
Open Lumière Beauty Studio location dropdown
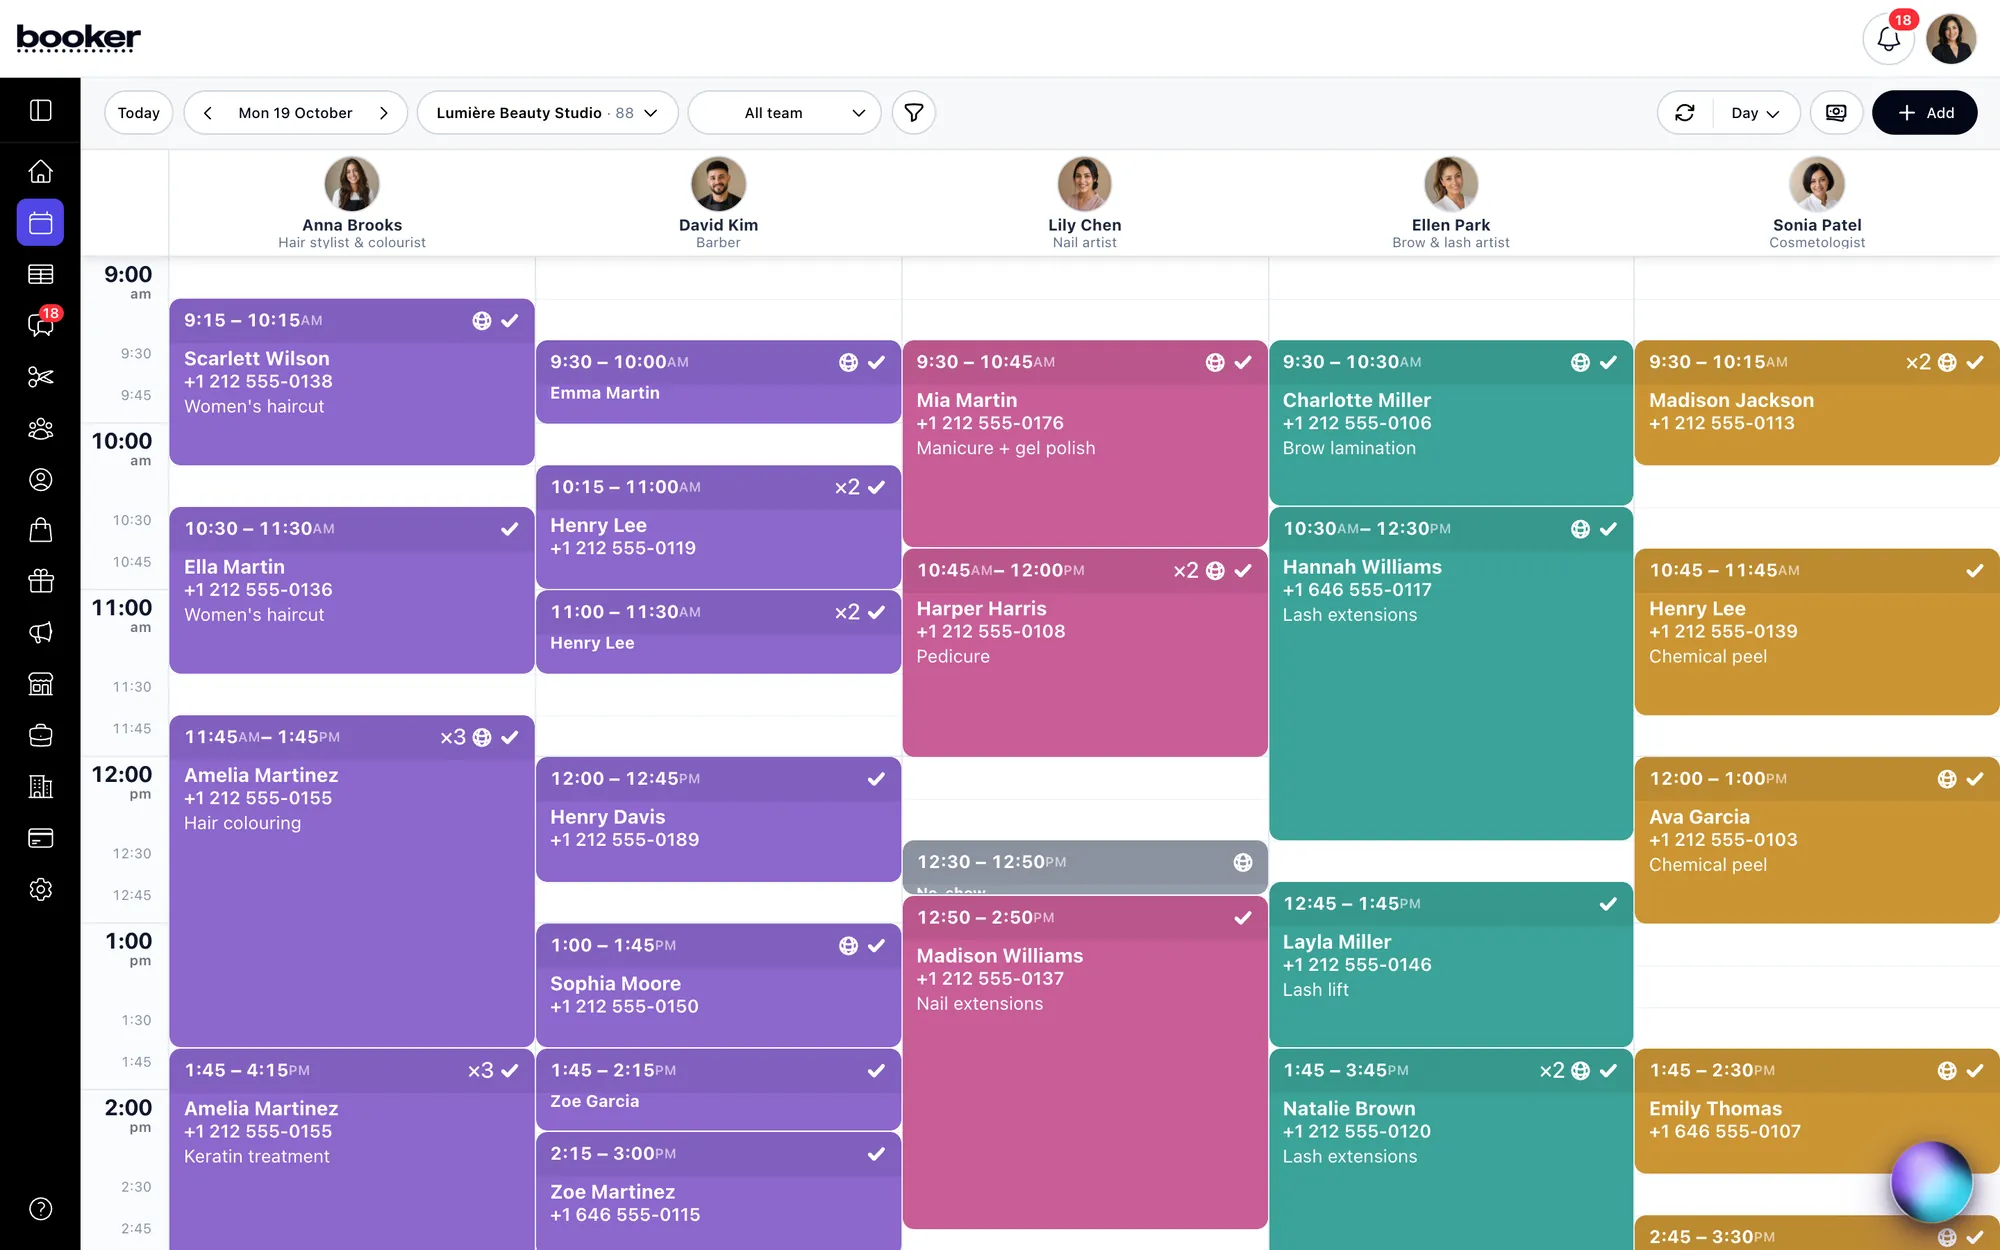(547, 113)
